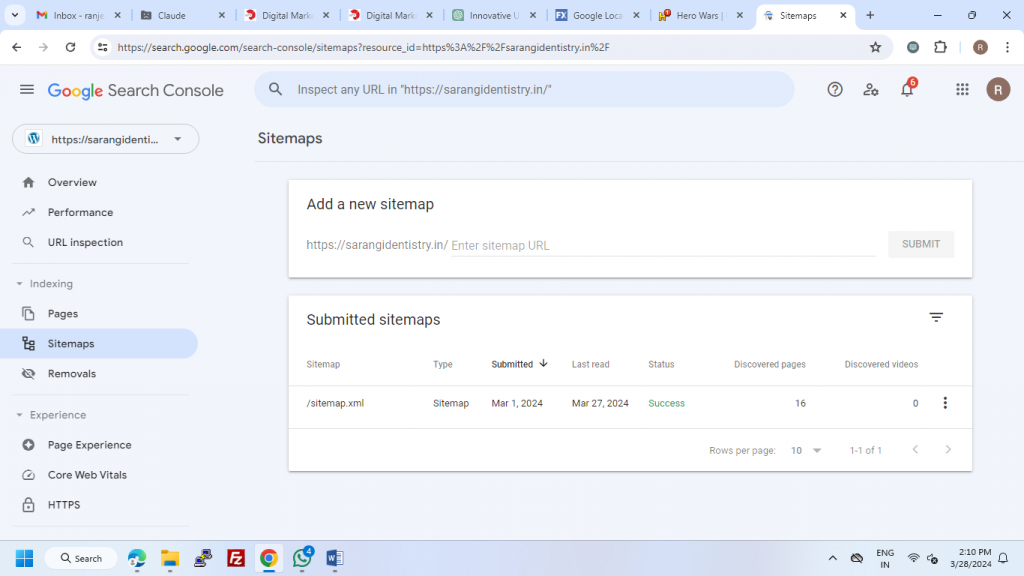Screen dimensions: 1024x576
Task: Click the Enter sitemap URL field
Action: 663,246
